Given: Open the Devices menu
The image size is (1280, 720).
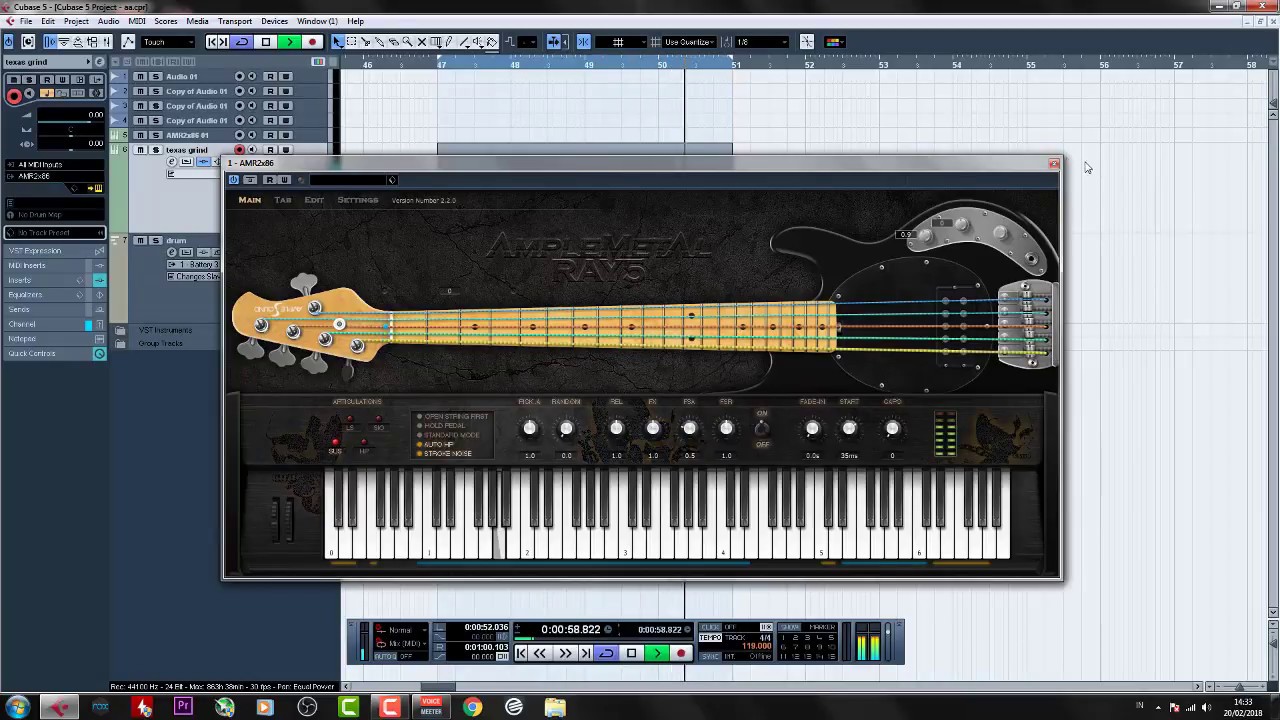Looking at the screenshot, I should [x=274, y=21].
